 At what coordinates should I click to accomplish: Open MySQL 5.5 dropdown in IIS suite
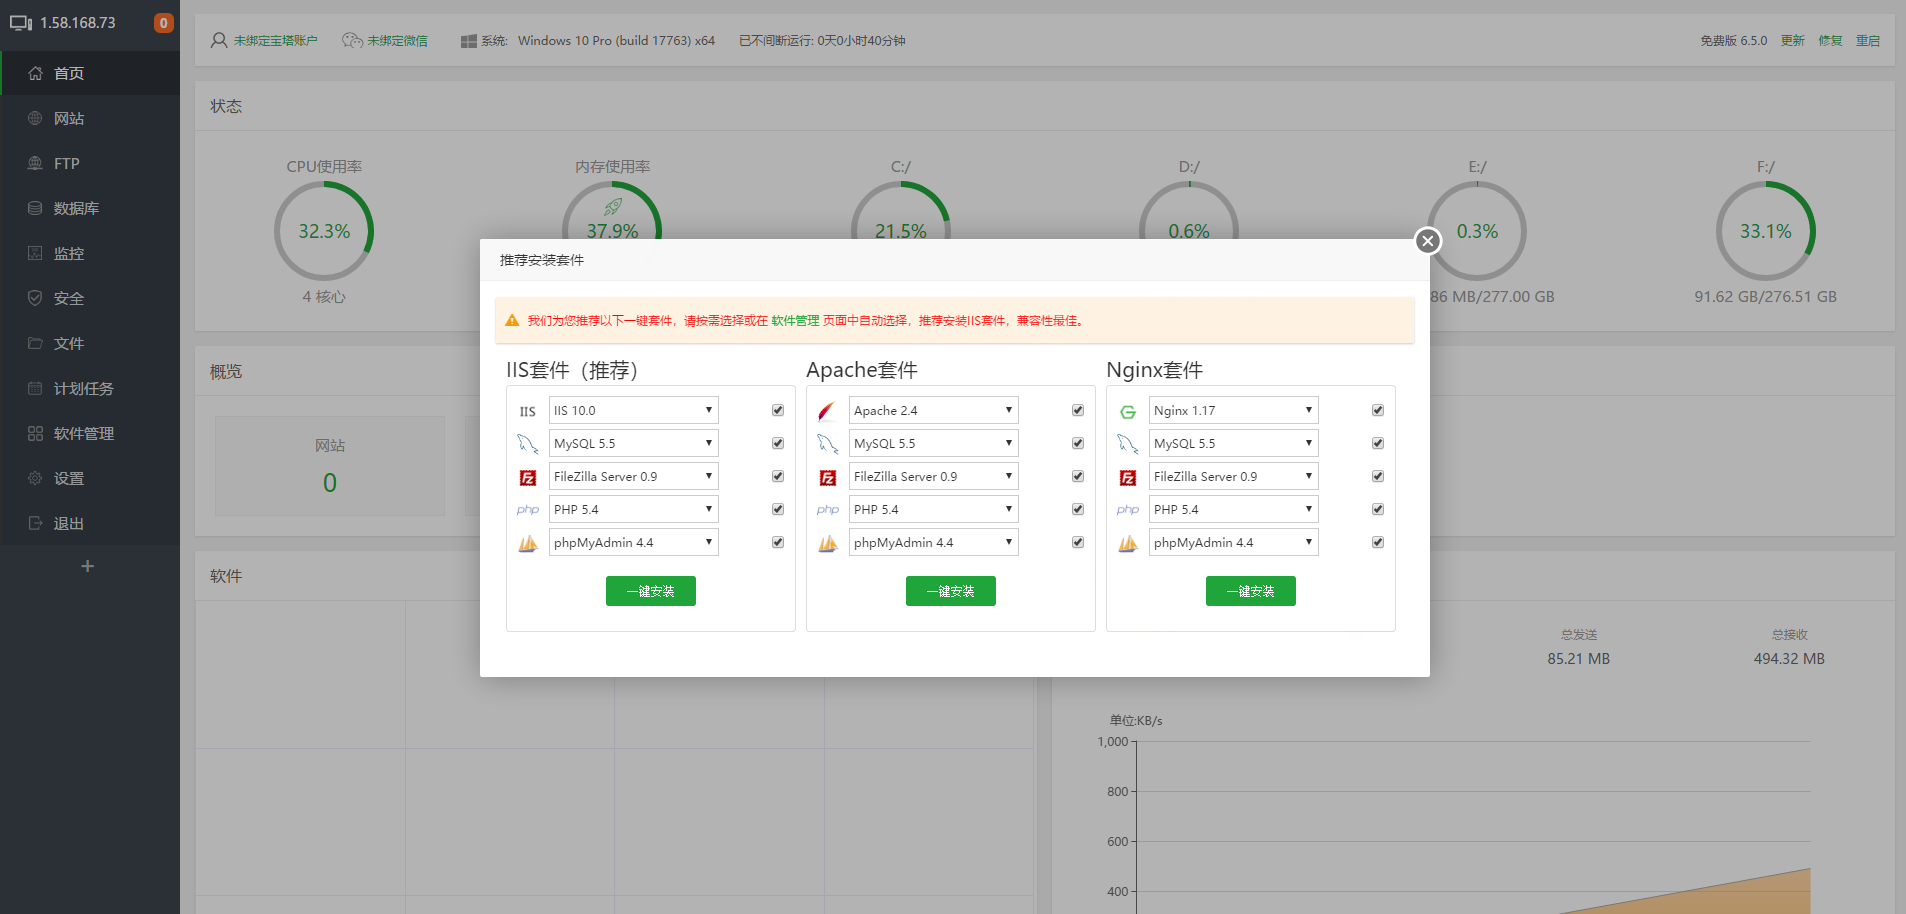pos(634,443)
